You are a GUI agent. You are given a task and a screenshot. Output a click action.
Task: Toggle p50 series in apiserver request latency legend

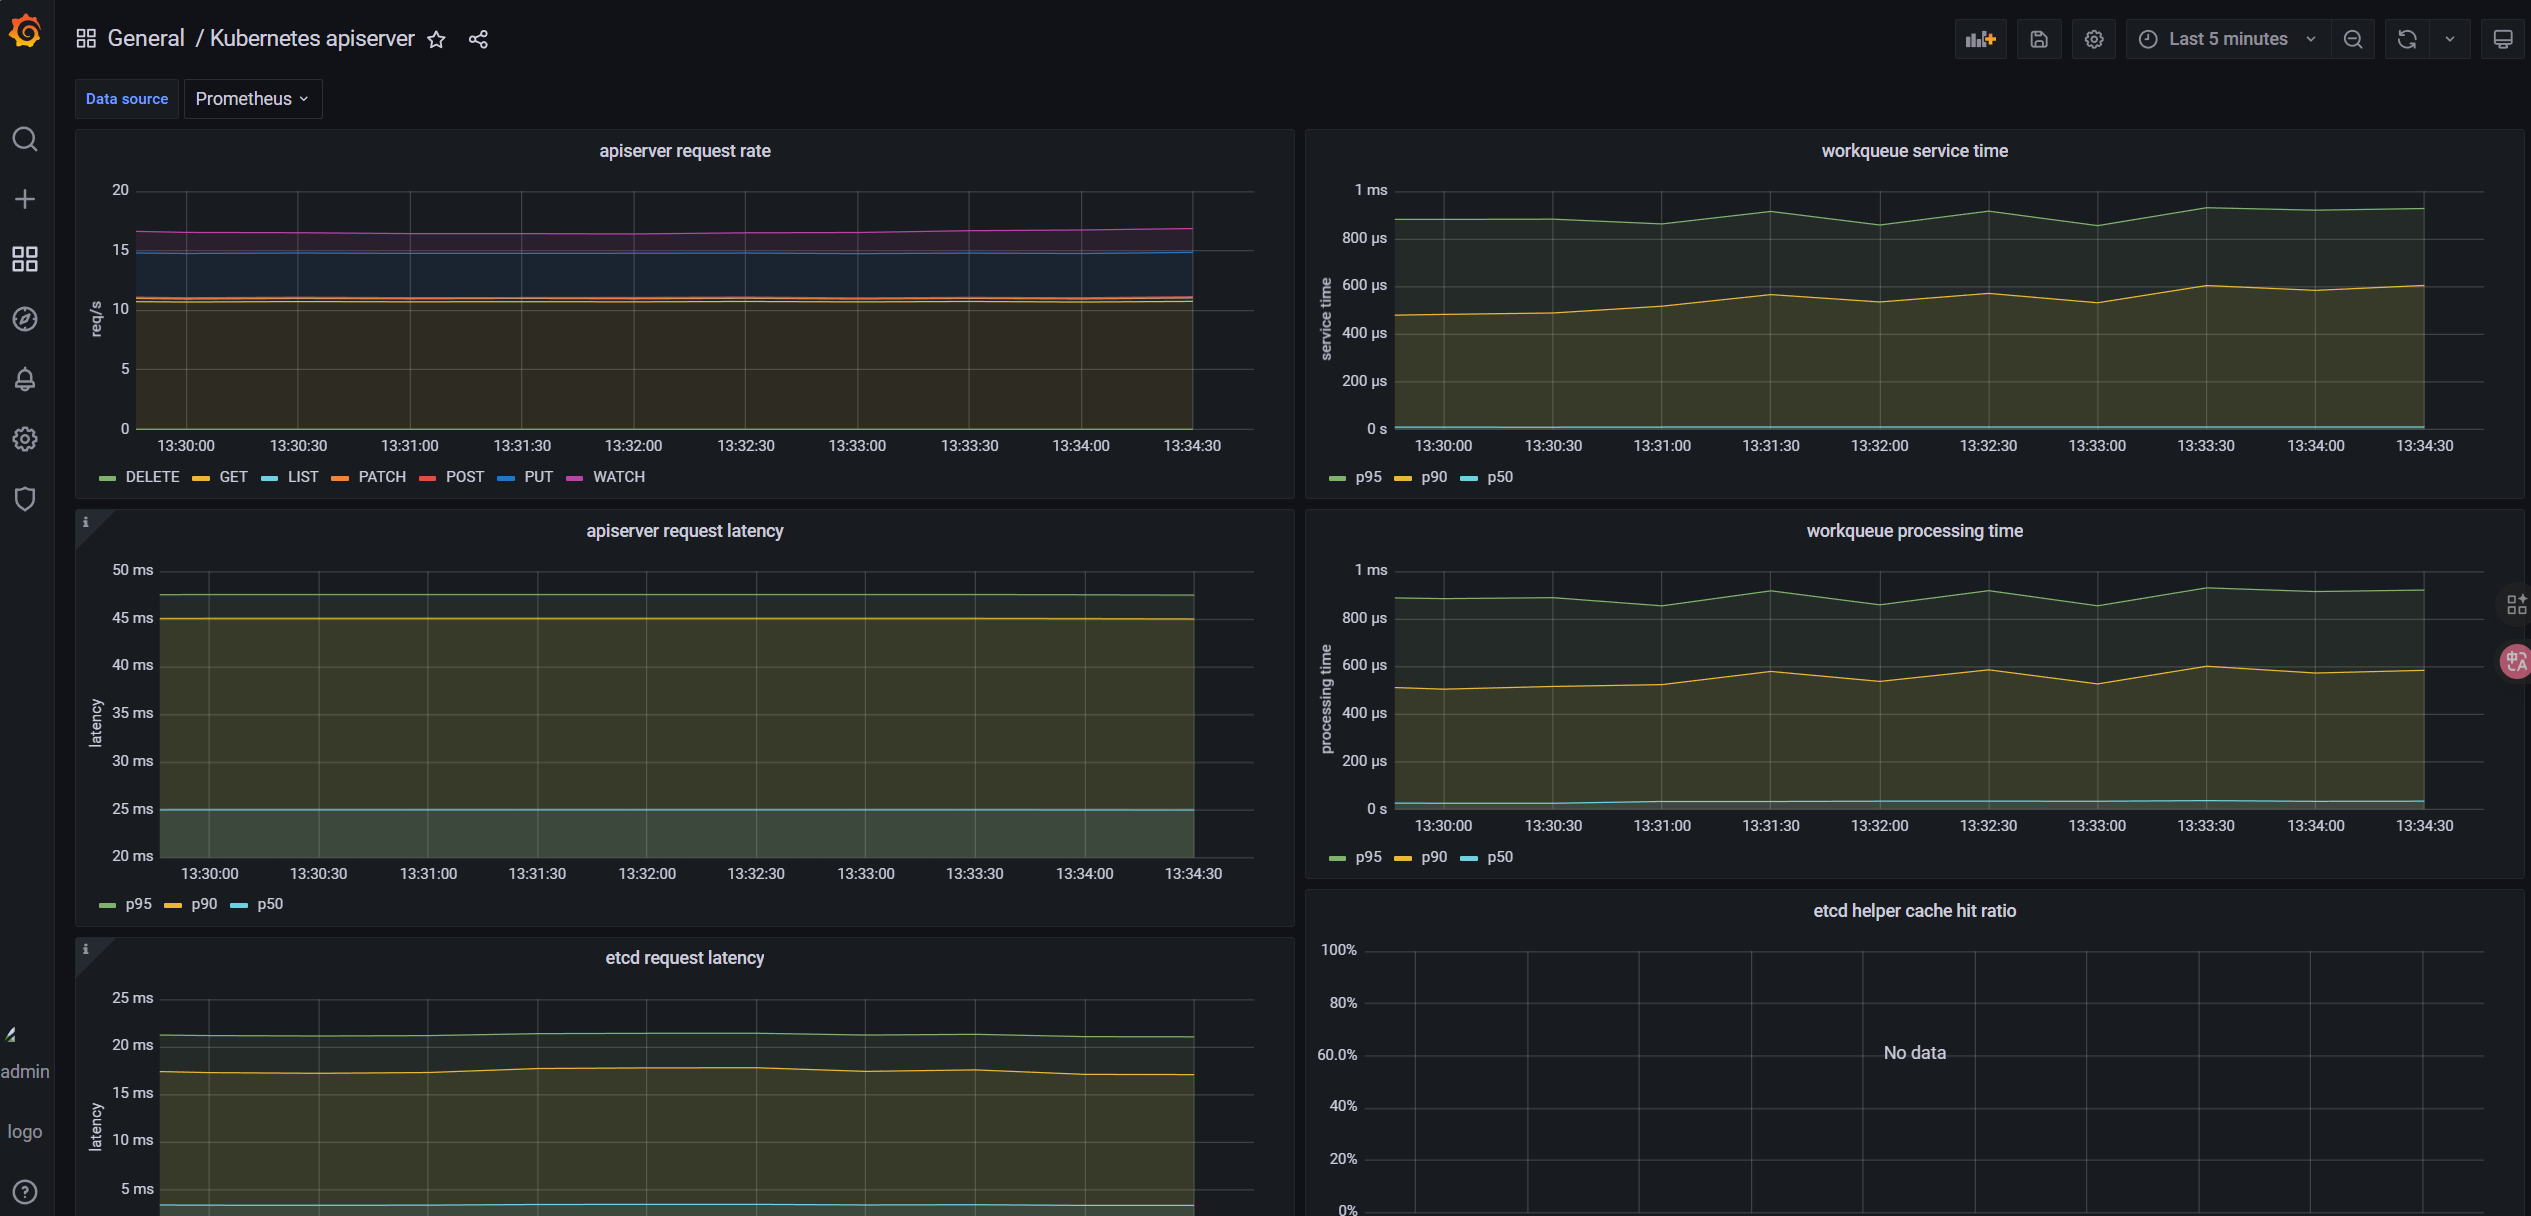[x=269, y=904]
